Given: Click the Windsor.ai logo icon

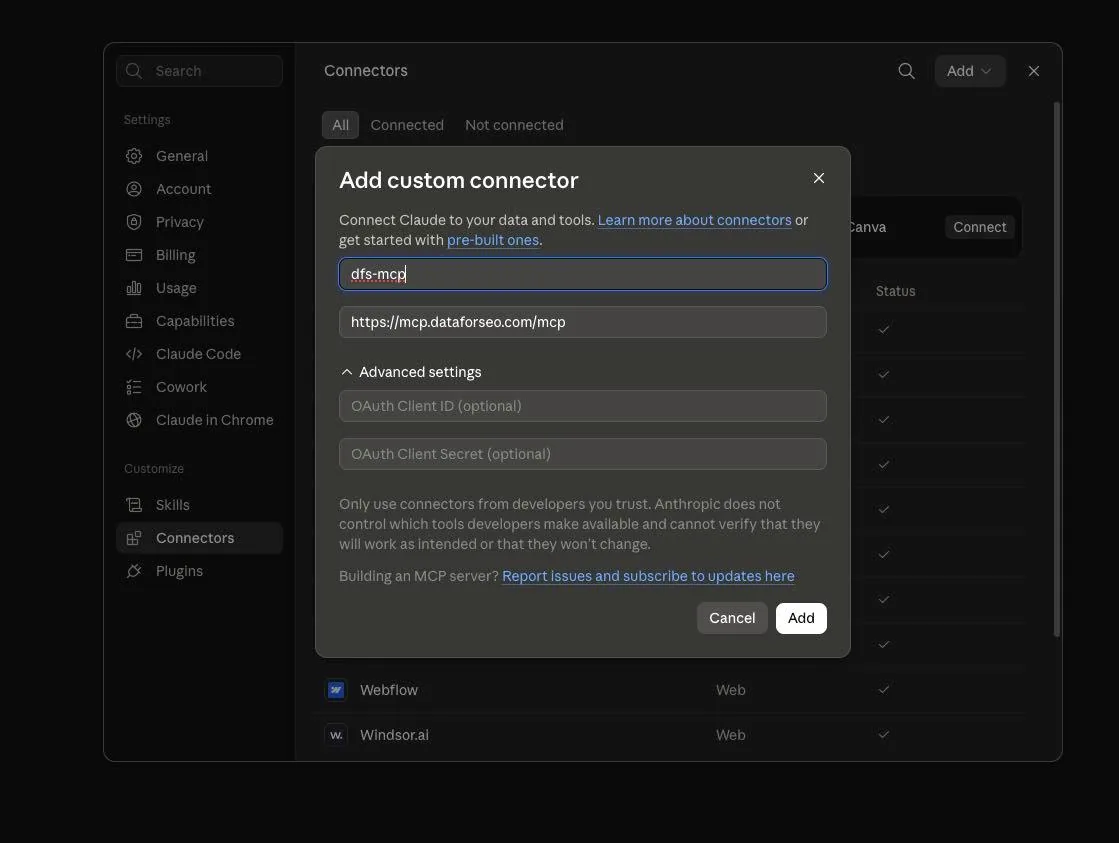Looking at the screenshot, I should [x=336, y=735].
